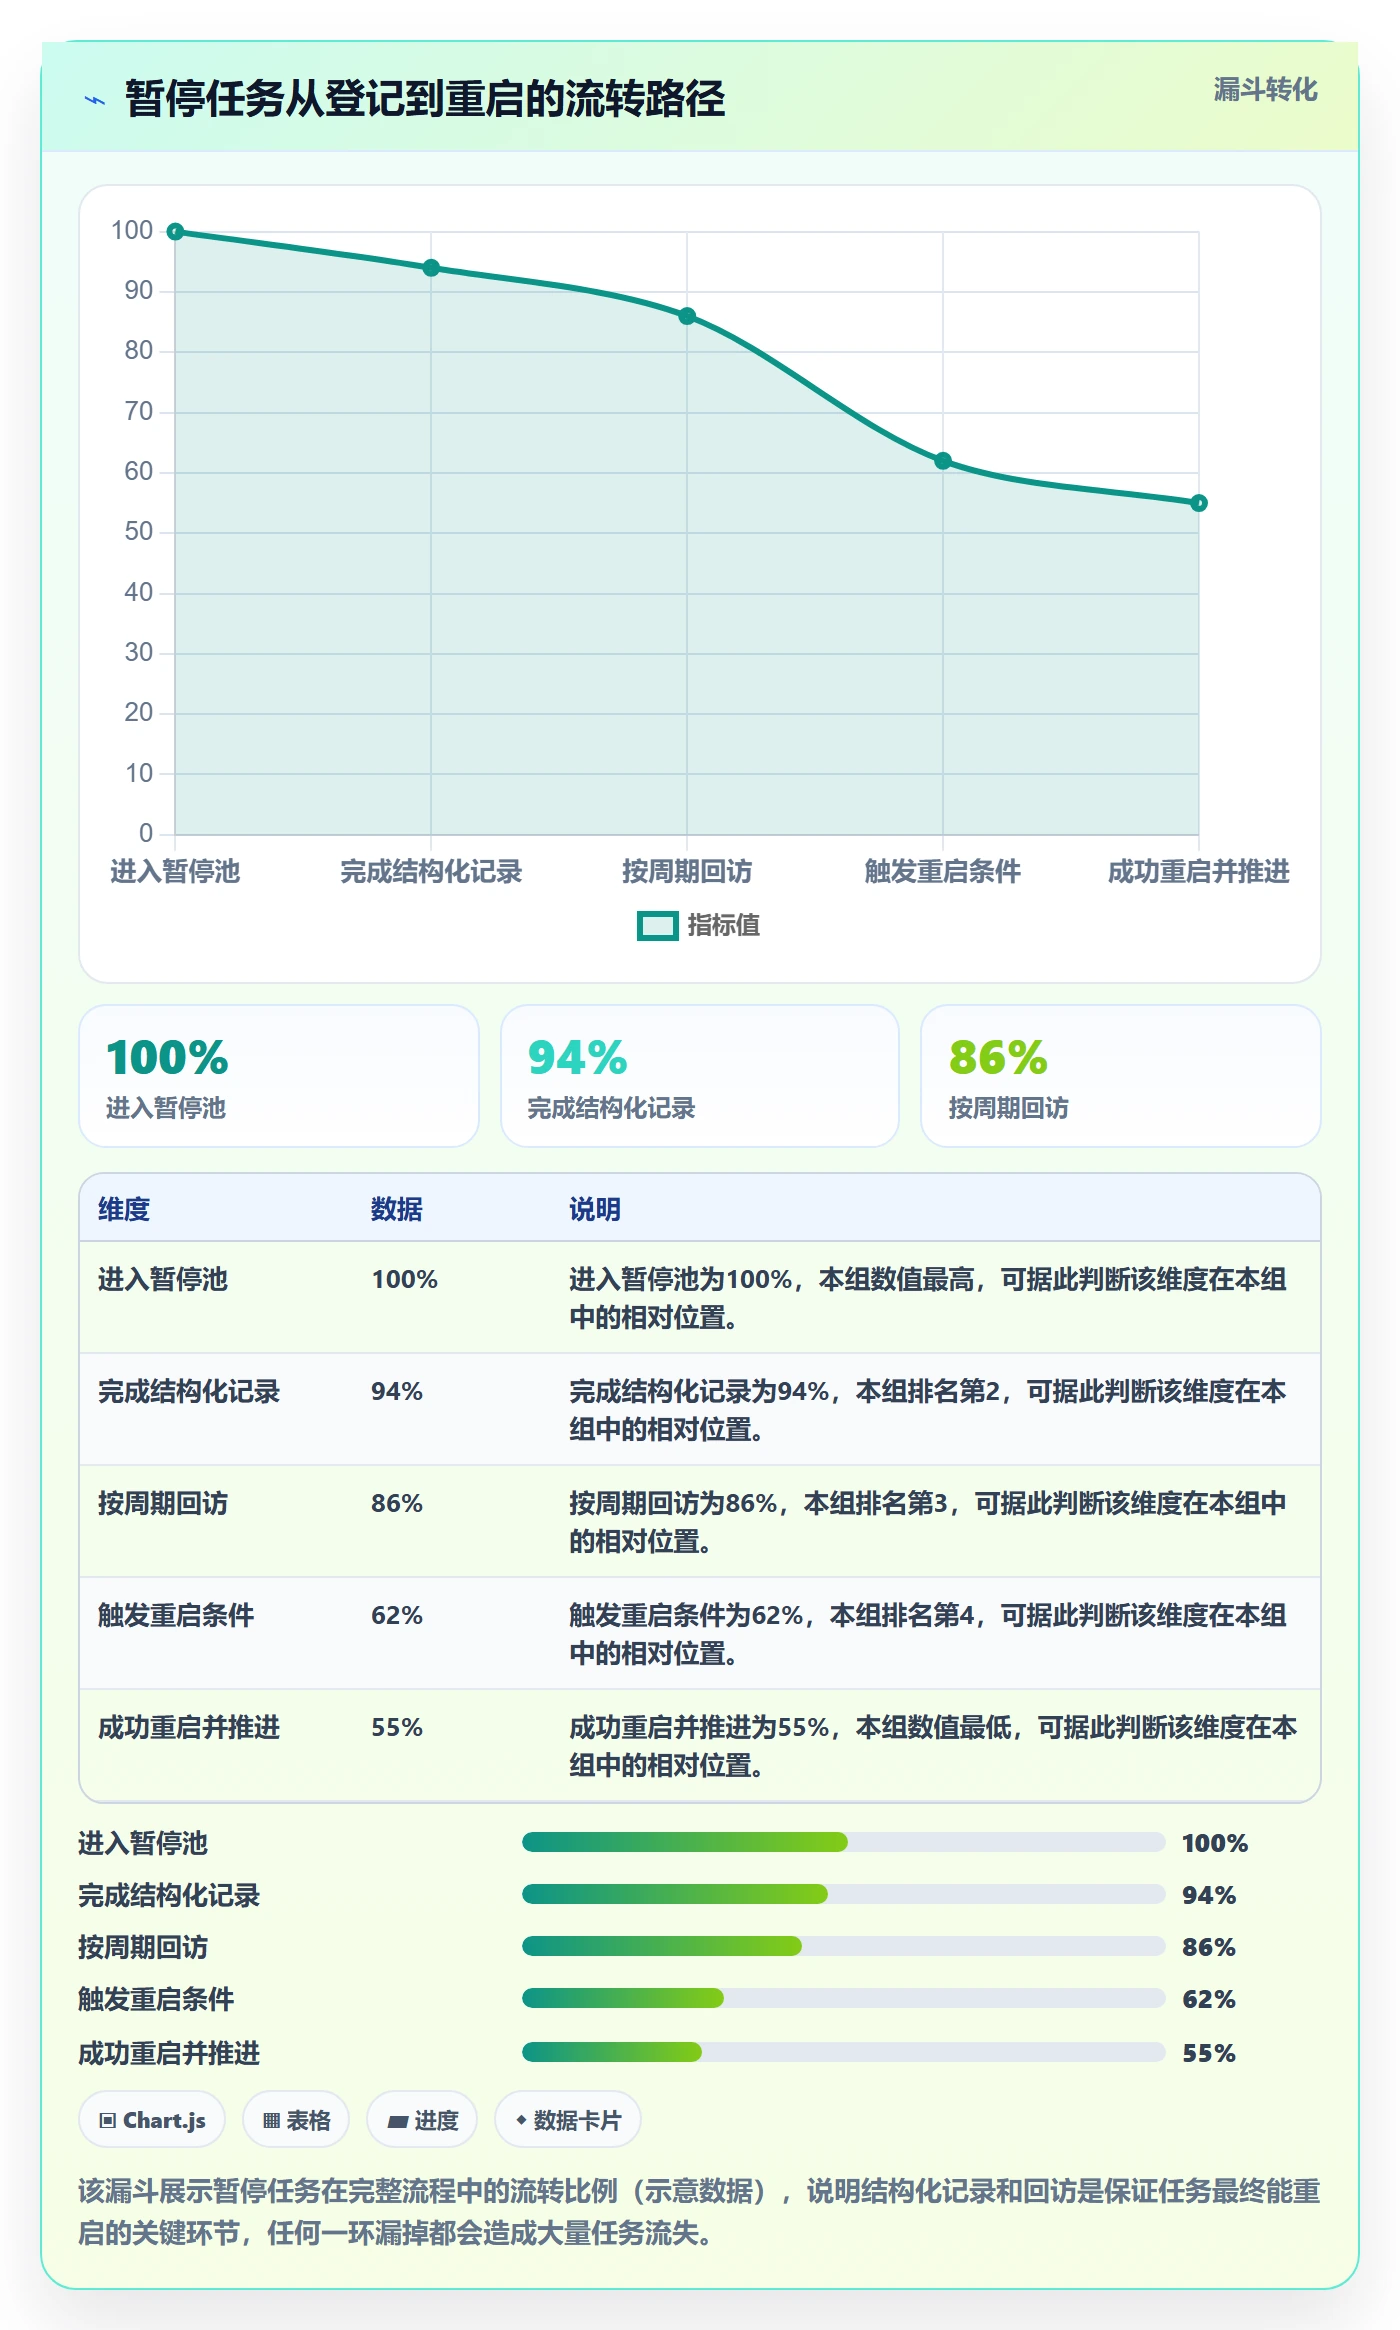The image size is (1400, 2330).
Task: Click the lightning icon beside the title
Action: 95,100
